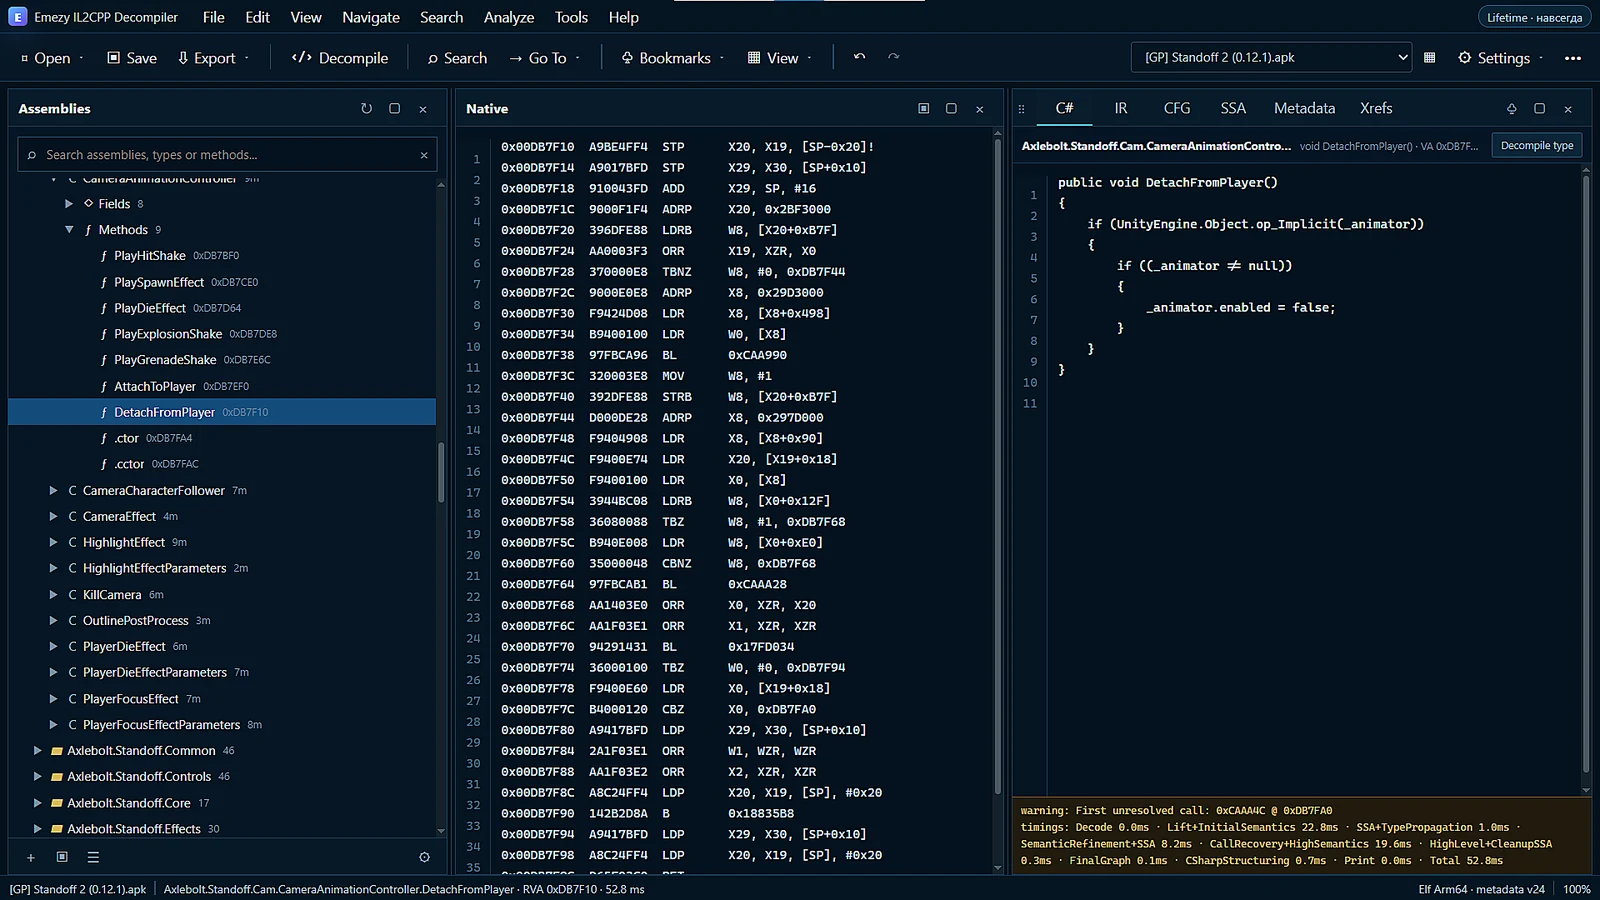Expand the Fields node
The image size is (1600, 900).
point(69,204)
